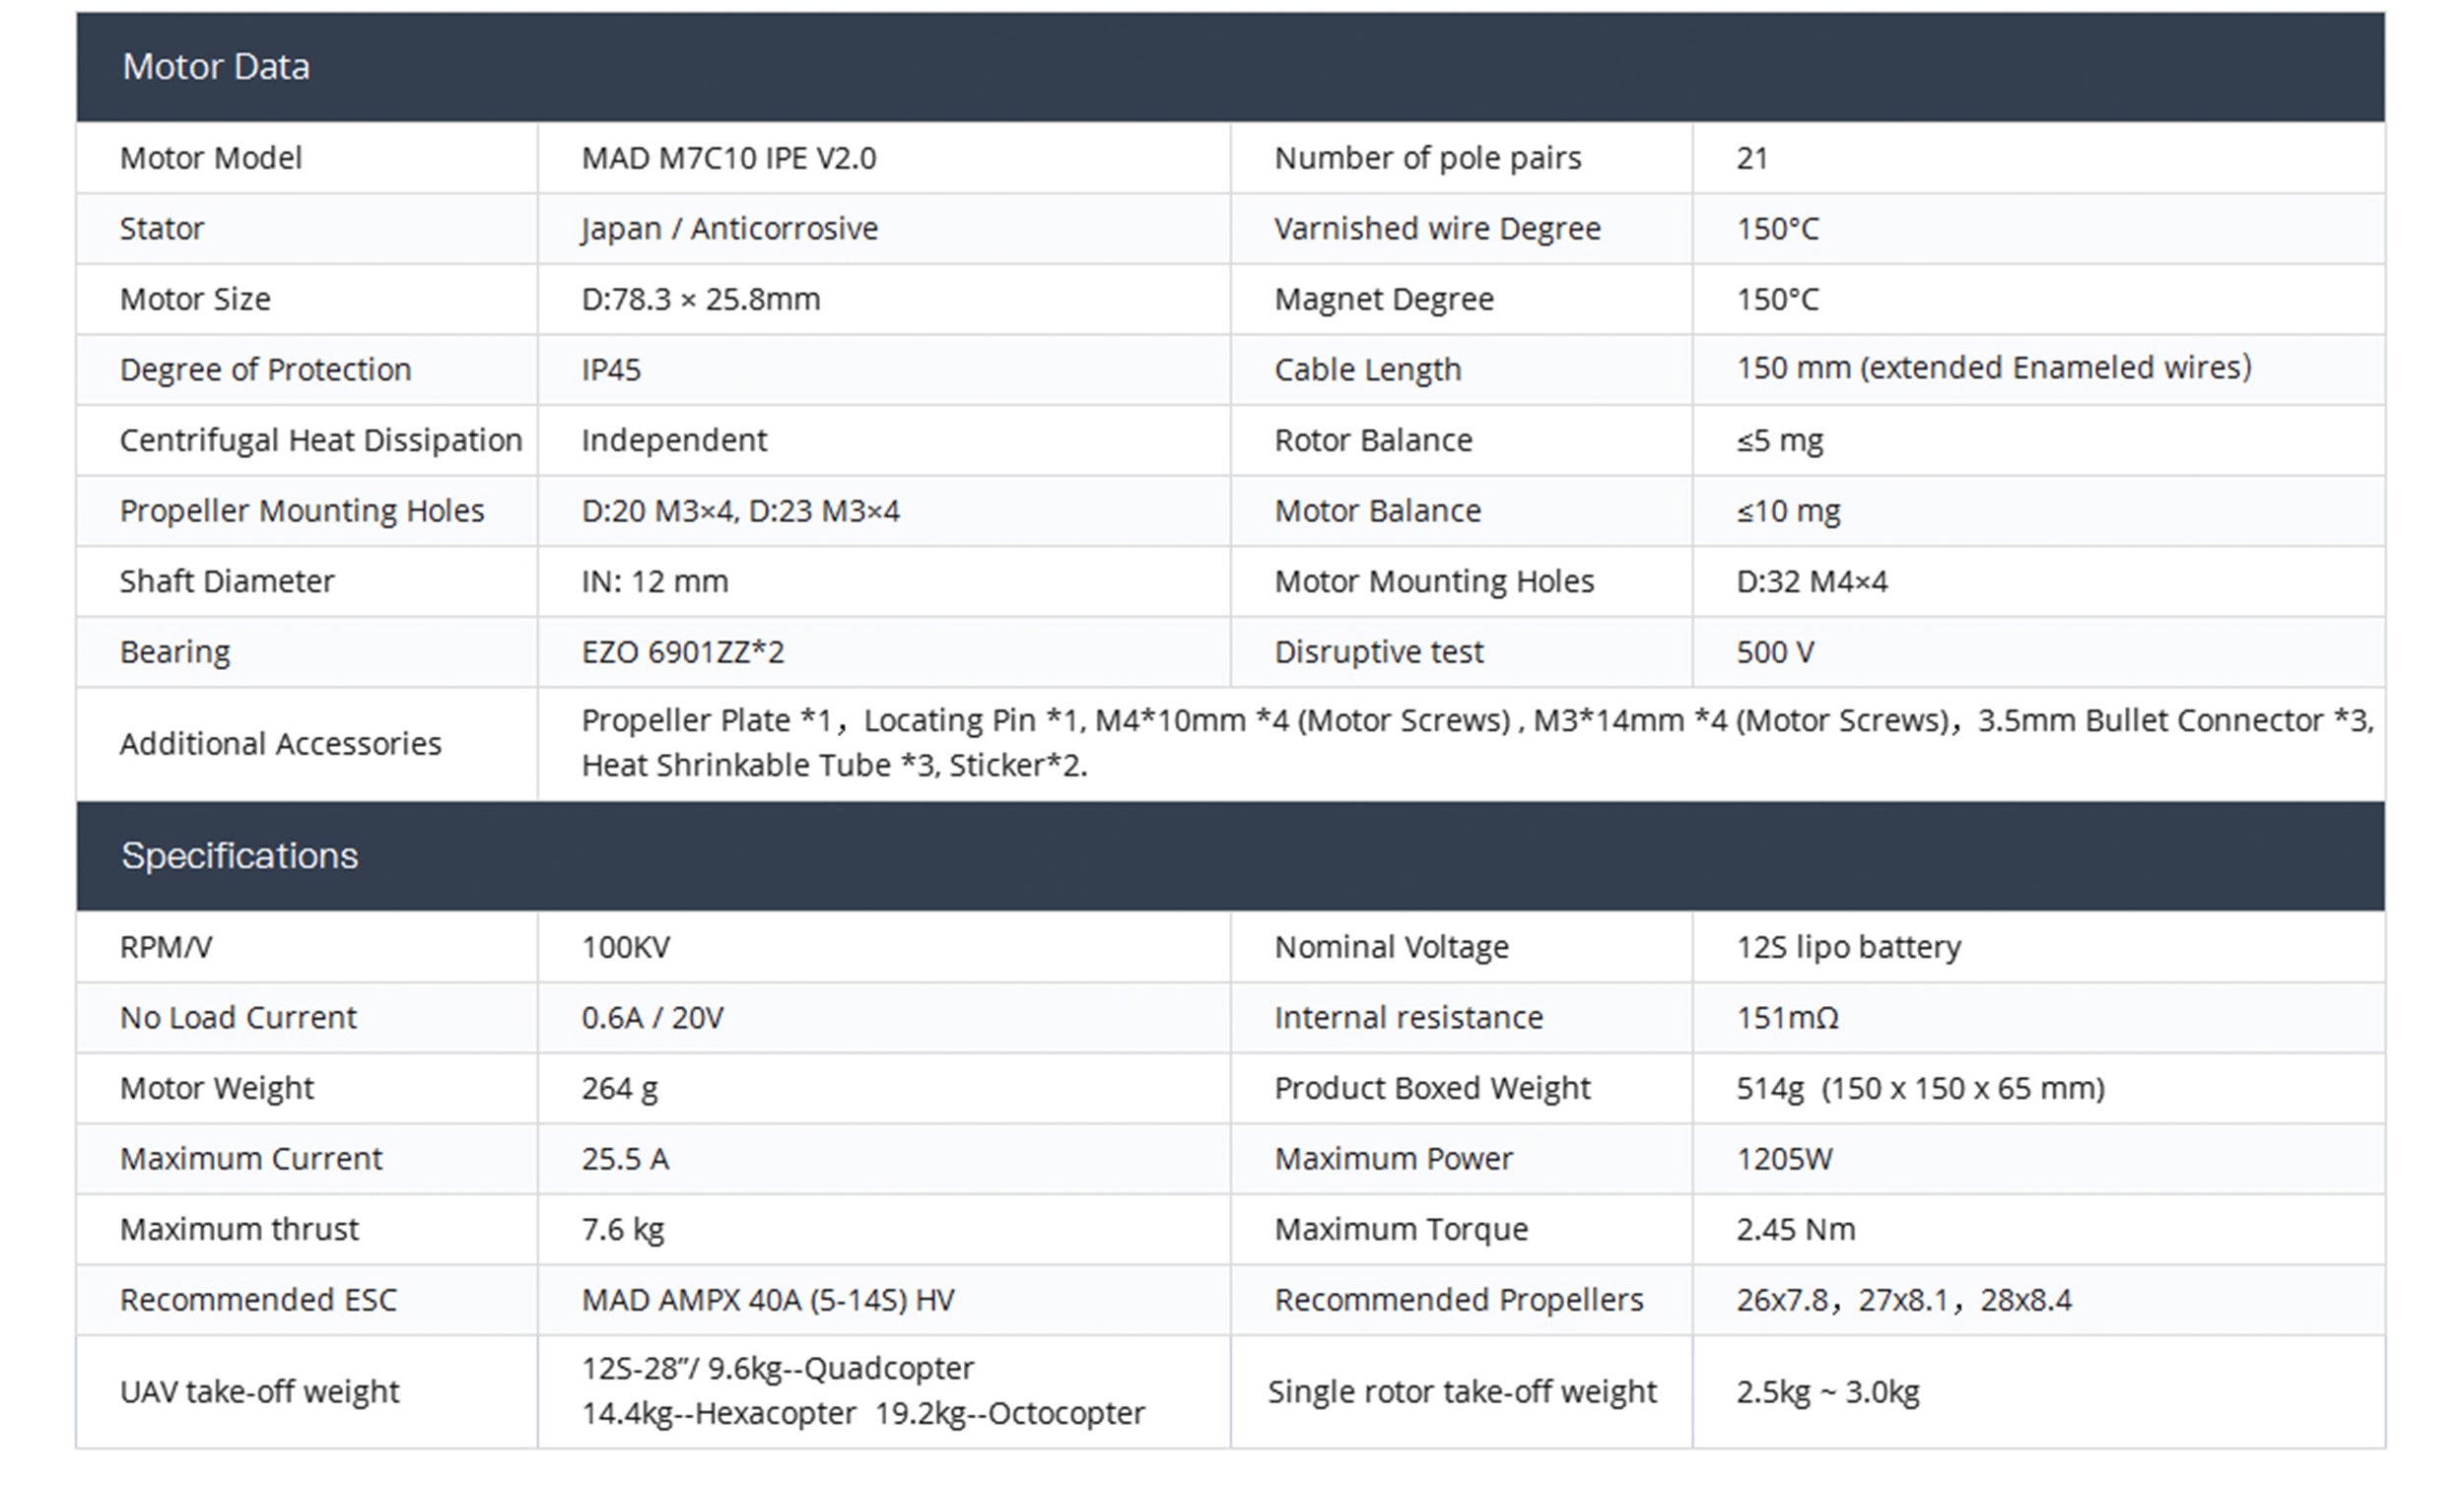The image size is (2464, 1486).
Task: Click the MAD AMPX 40A (5-14S) HV ESC value
Action: tap(768, 1300)
